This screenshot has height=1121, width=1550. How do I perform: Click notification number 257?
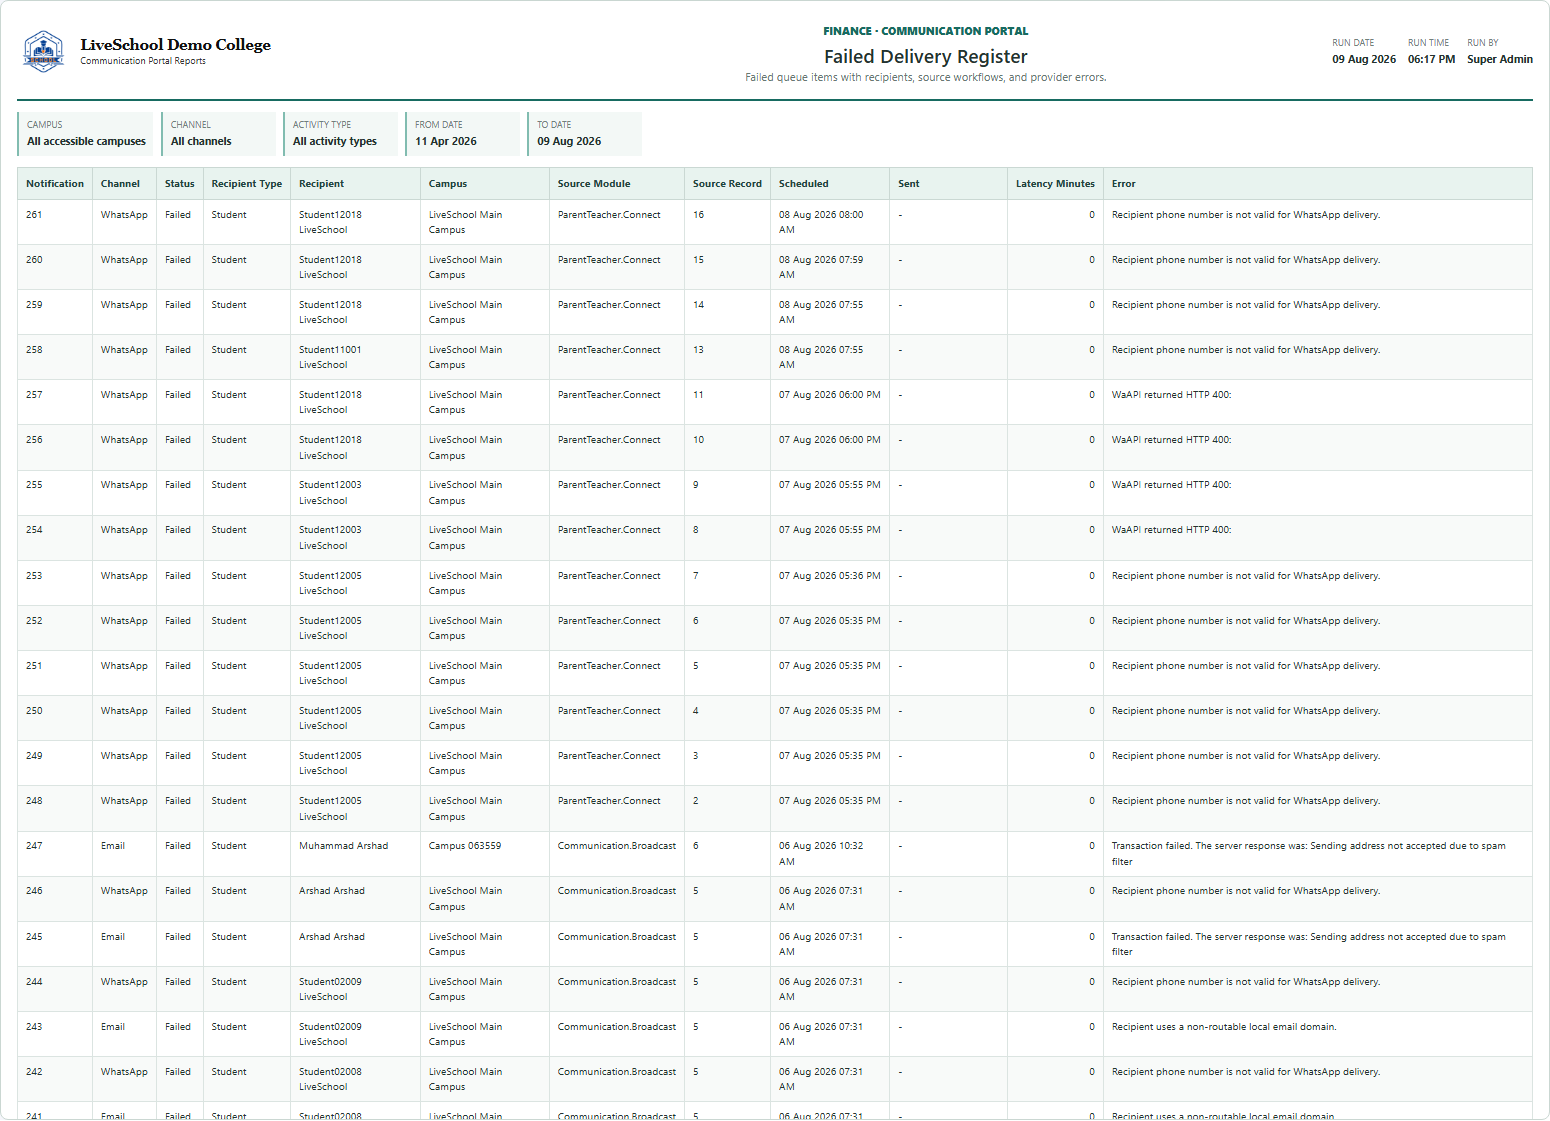coord(34,395)
